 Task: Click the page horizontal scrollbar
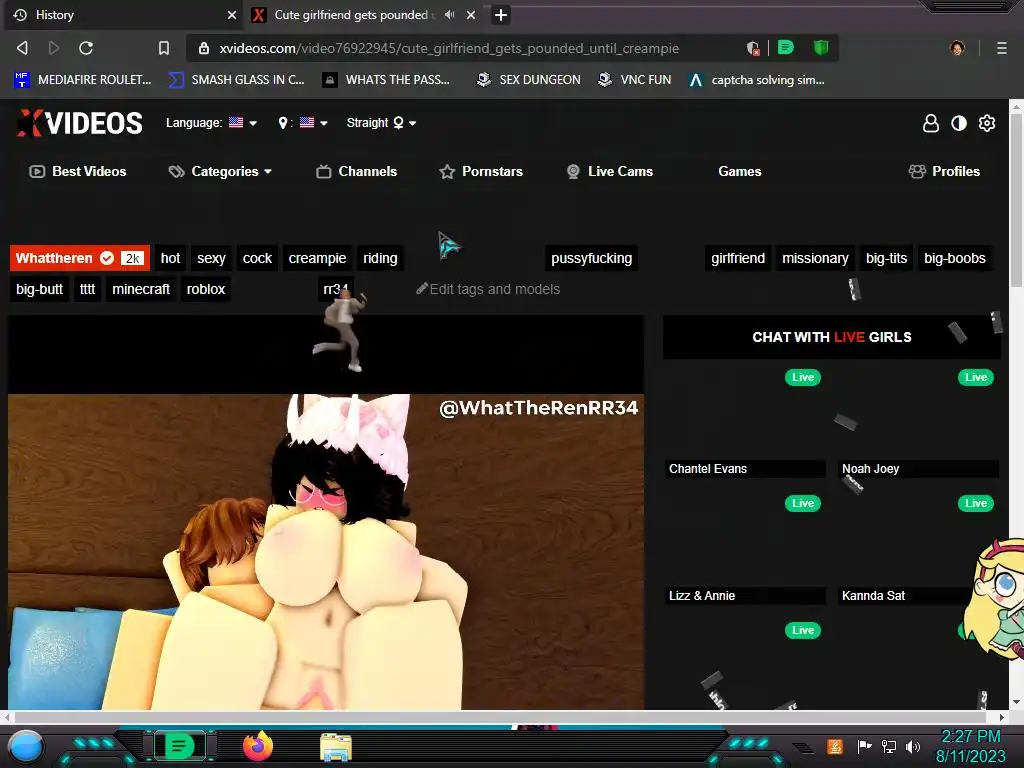(x=500, y=717)
